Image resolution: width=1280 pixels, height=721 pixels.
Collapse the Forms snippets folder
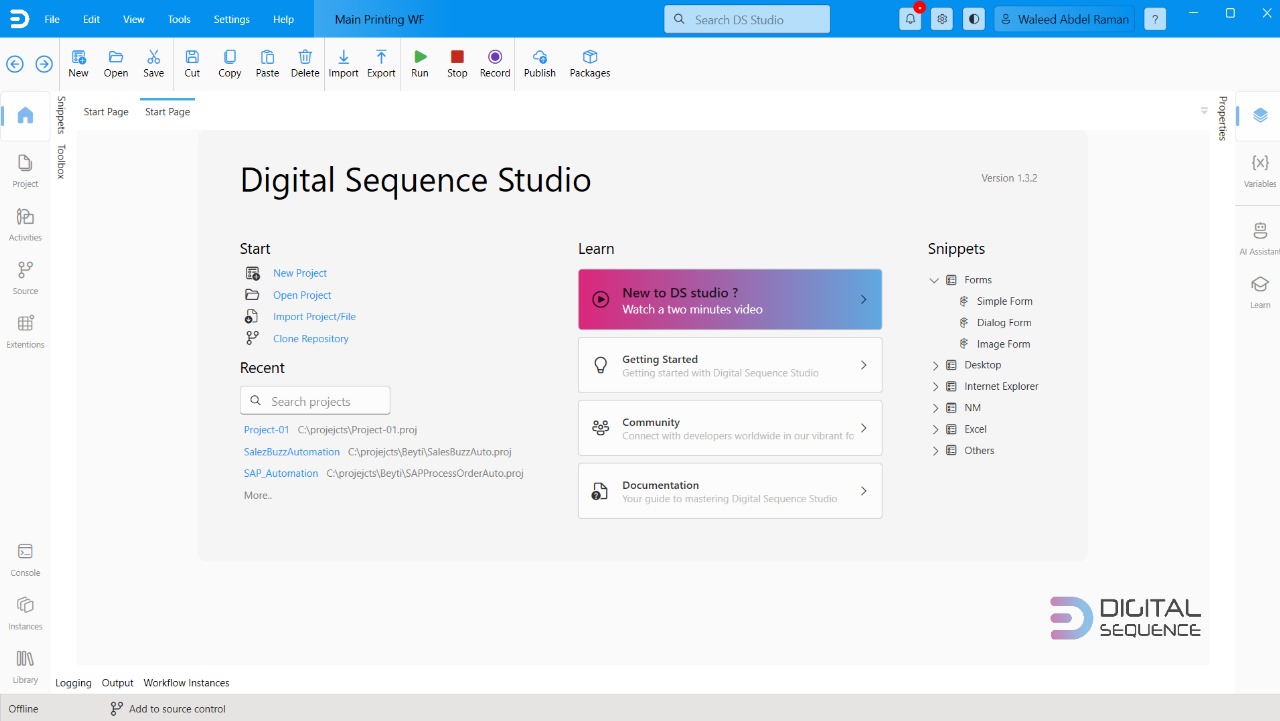coord(934,280)
